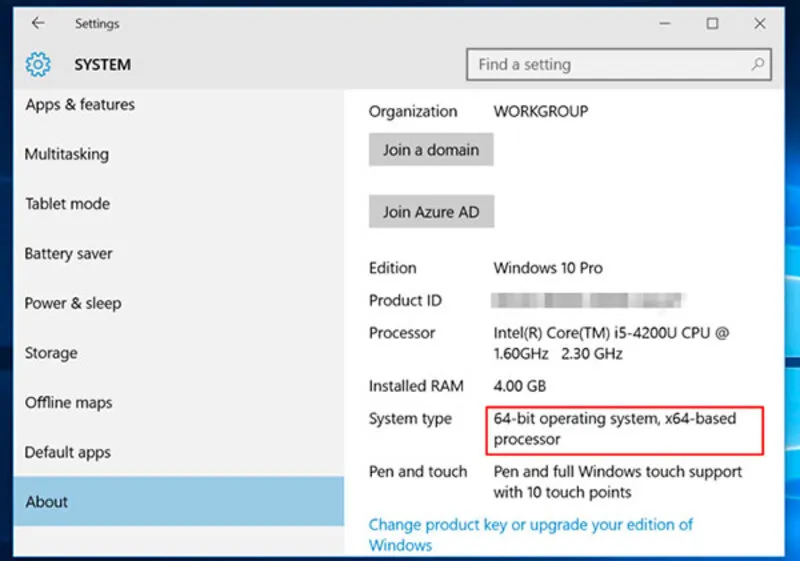
Task: Open Offline maps settings
Action: [68, 402]
